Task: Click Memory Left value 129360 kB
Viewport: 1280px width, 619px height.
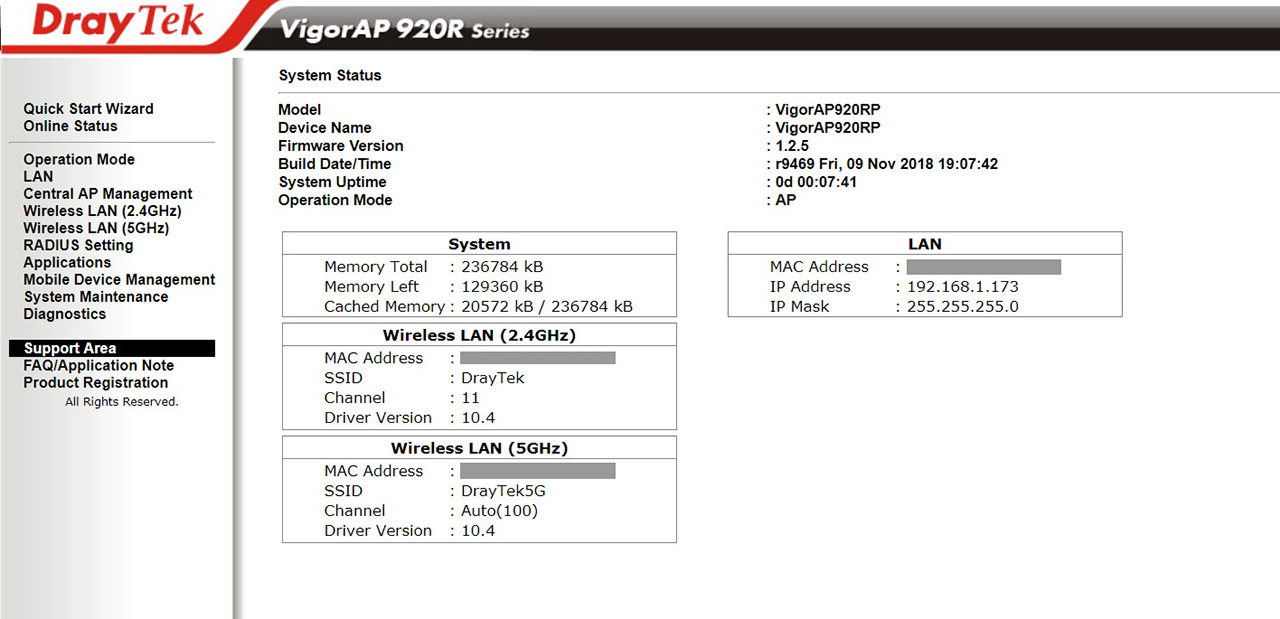Action: [x=502, y=287]
